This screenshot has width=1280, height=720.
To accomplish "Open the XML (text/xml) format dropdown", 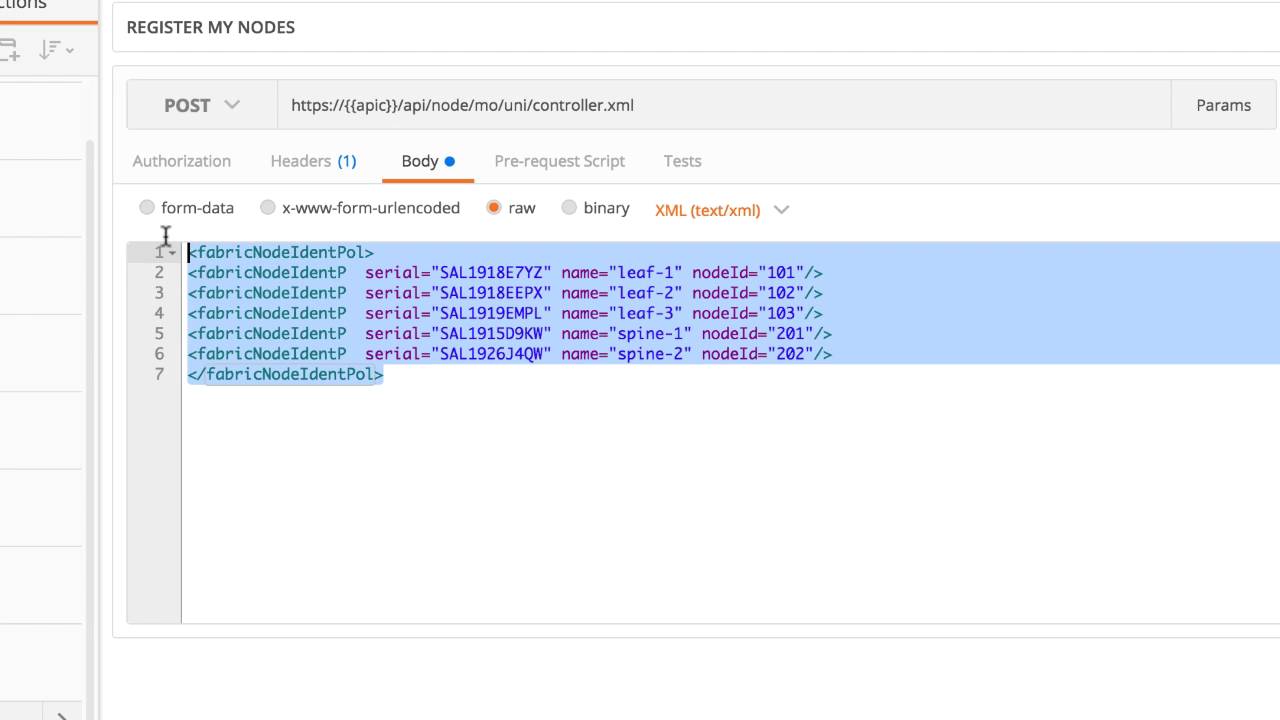I will click(x=722, y=210).
